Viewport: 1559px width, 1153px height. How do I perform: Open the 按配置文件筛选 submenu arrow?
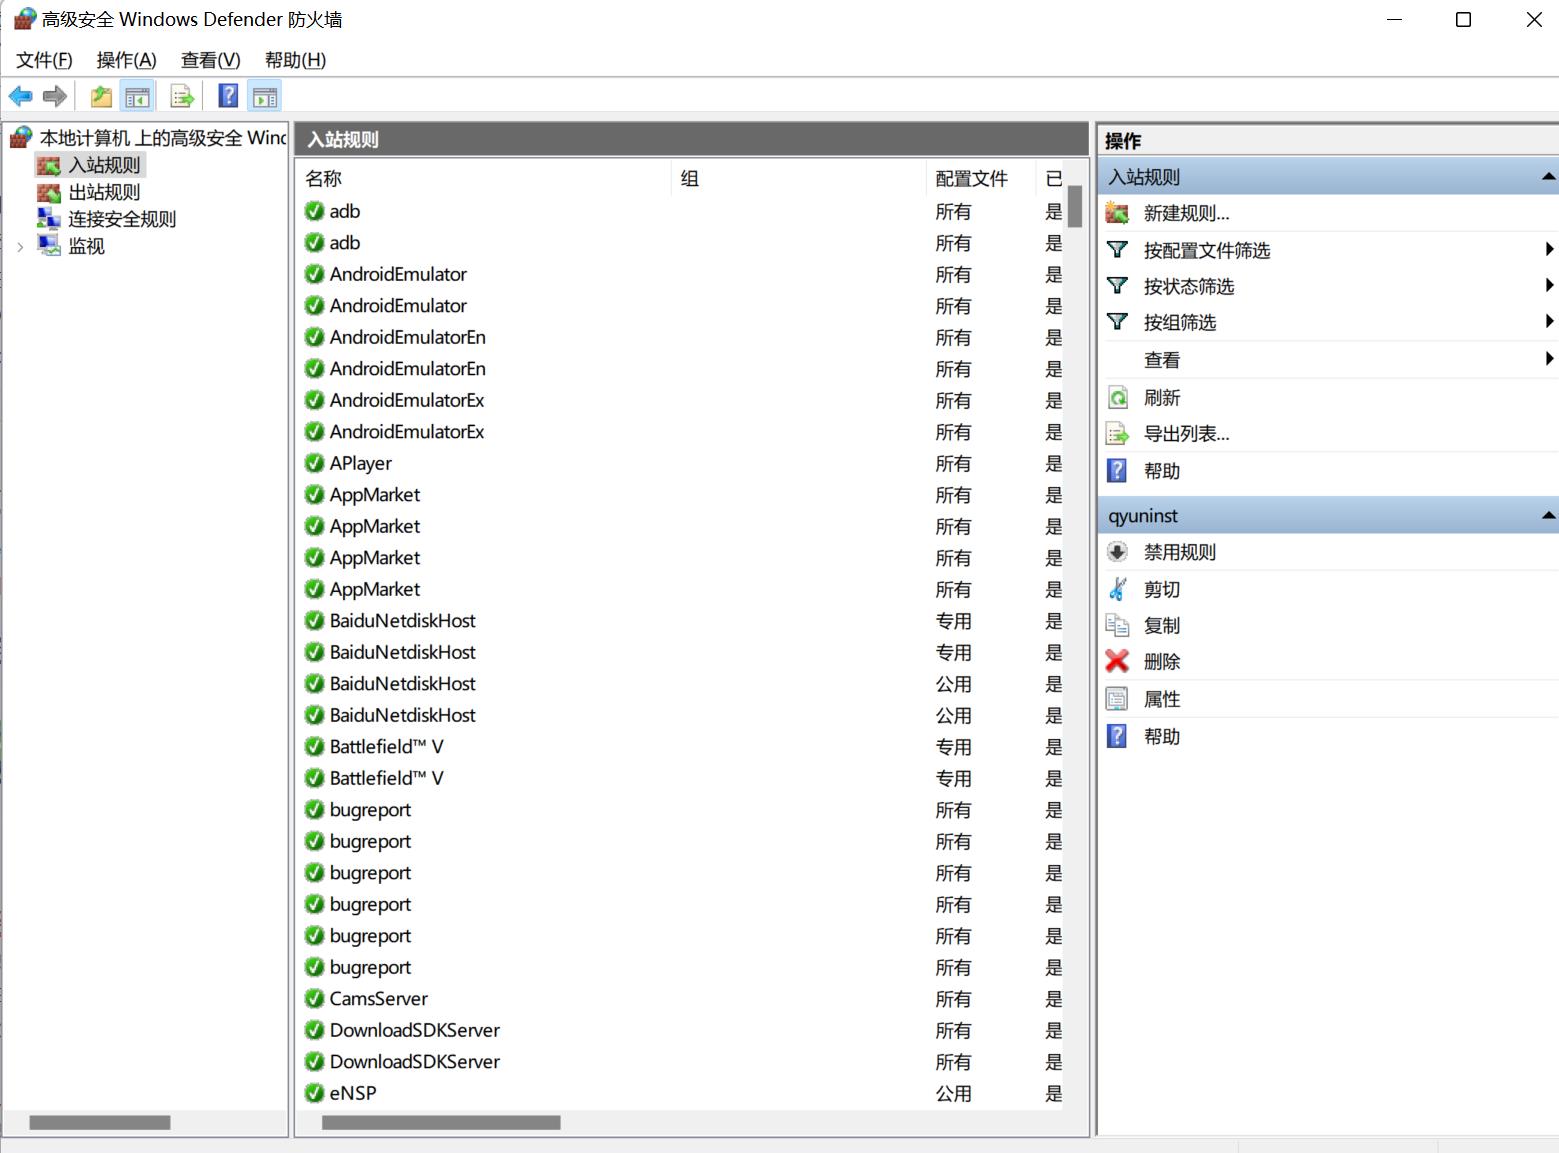[x=1549, y=249]
